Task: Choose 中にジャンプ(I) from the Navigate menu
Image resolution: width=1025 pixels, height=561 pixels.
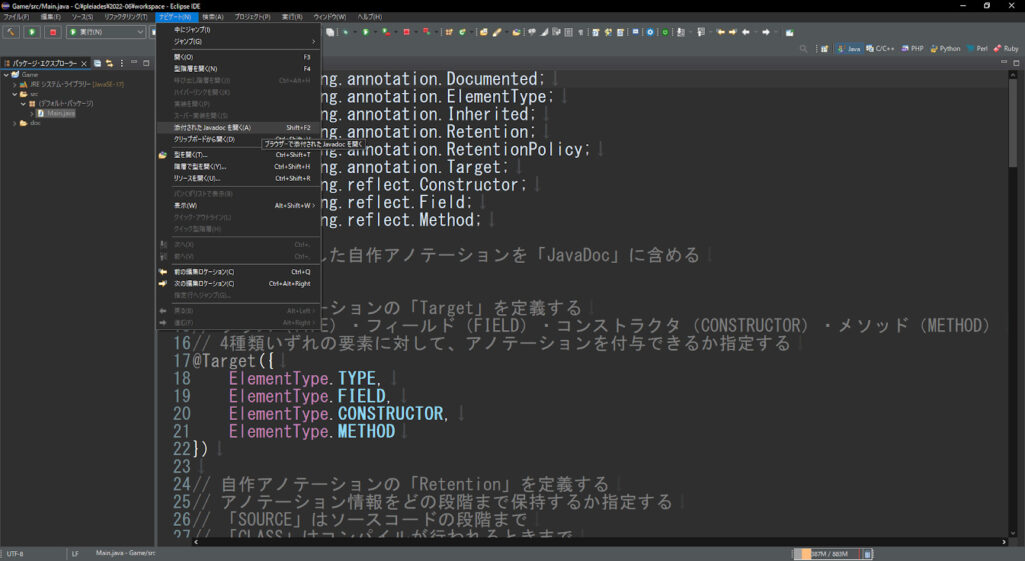Action: click(238, 29)
